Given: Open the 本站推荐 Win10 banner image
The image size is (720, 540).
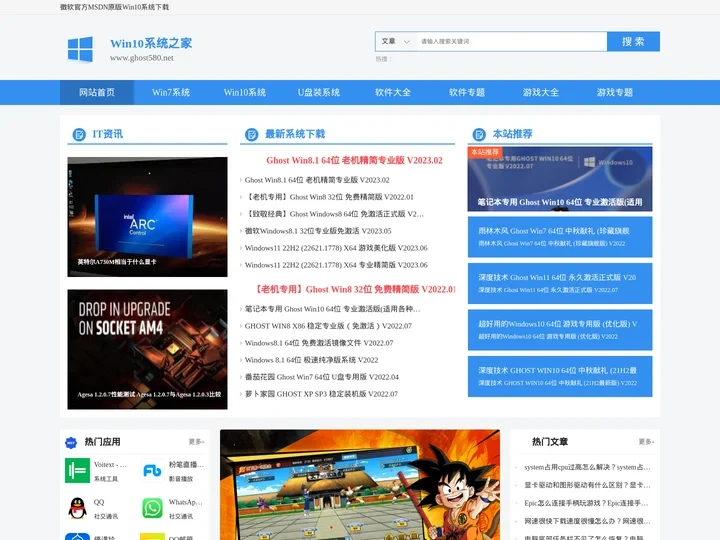Looking at the screenshot, I should pos(560,179).
